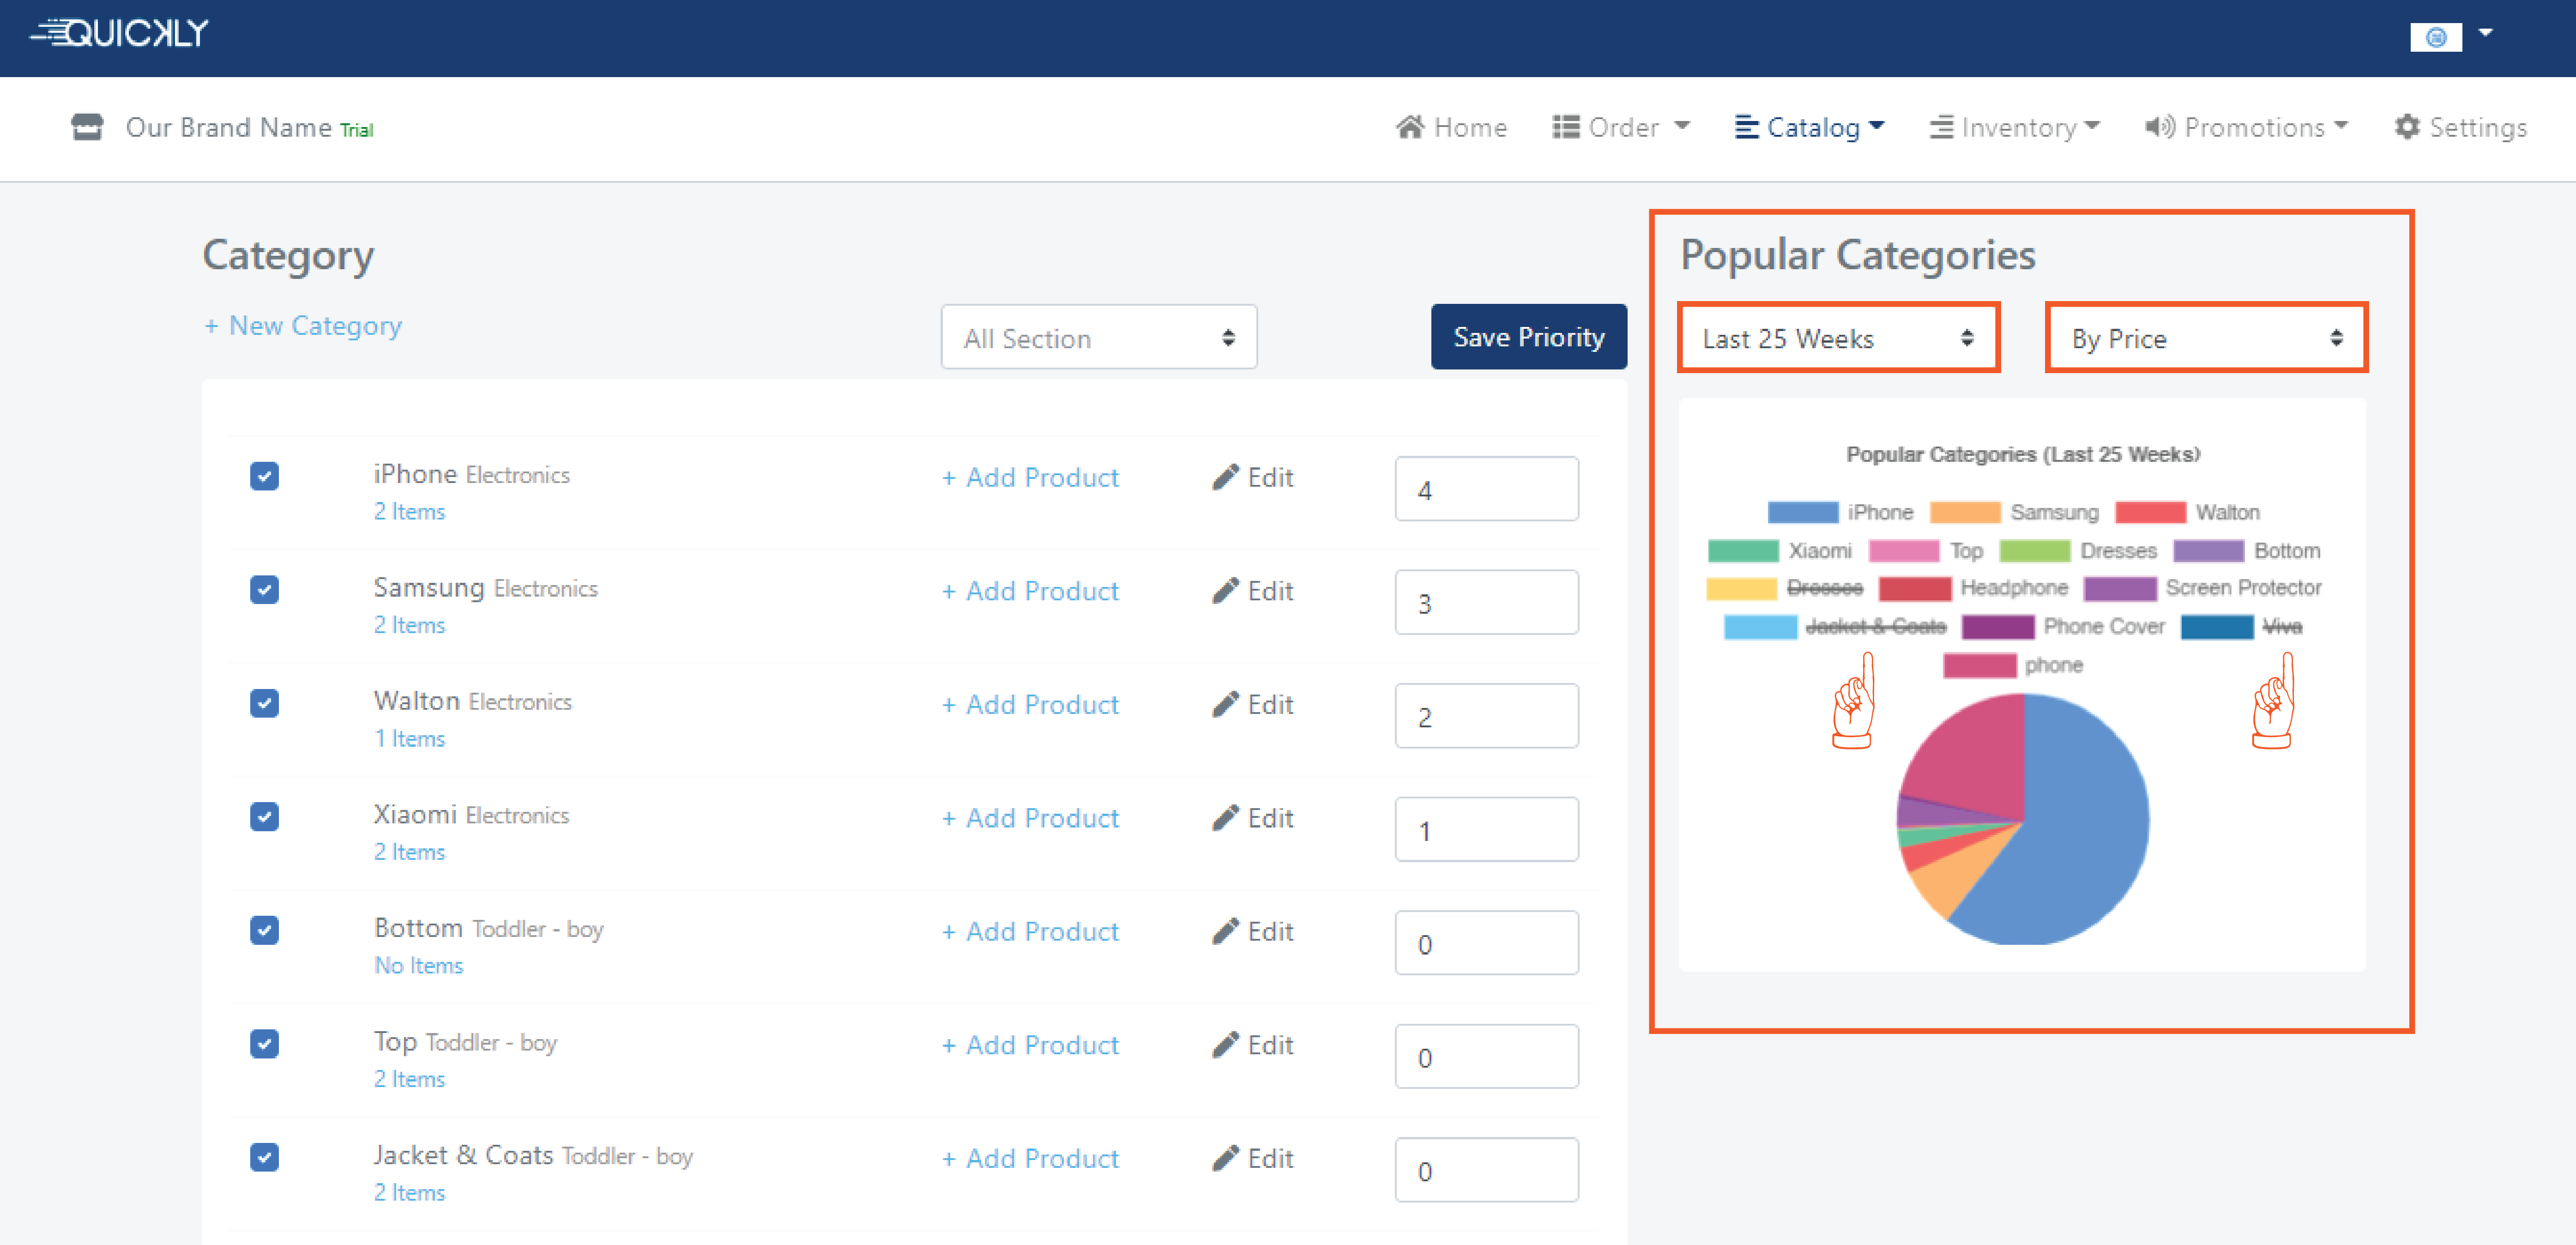Click the store icon beside Our Brand Name
The width and height of the screenshot is (2576, 1245).
pyautogui.click(x=87, y=127)
